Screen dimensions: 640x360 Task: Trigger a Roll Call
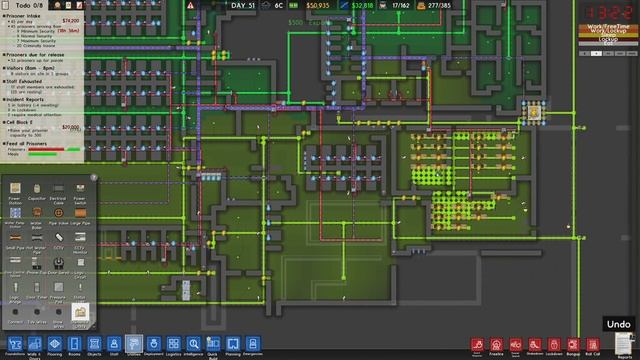tap(593, 345)
